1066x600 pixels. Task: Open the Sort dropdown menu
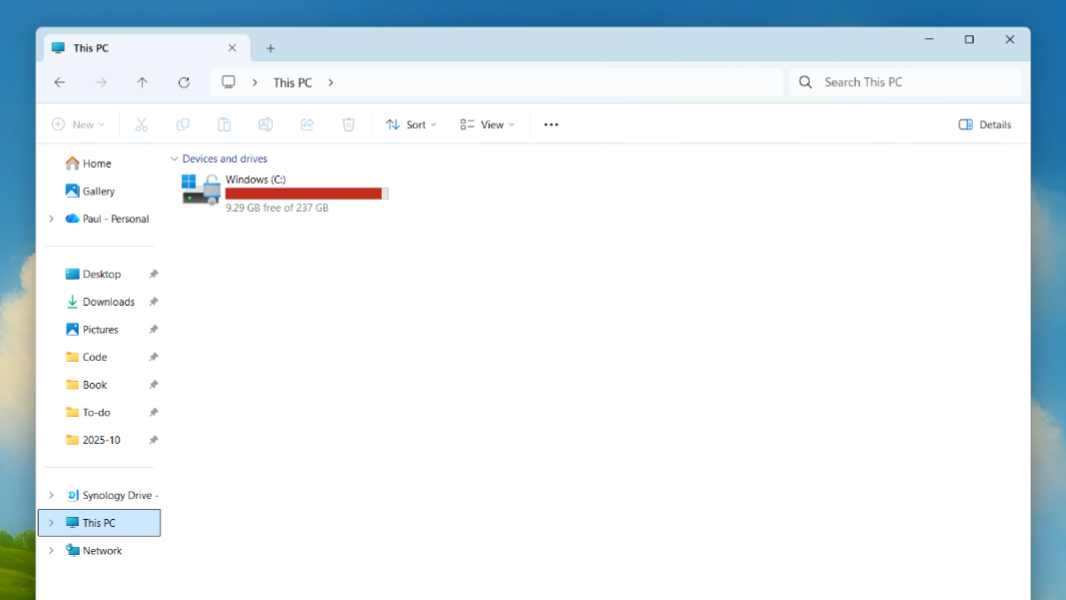411,125
